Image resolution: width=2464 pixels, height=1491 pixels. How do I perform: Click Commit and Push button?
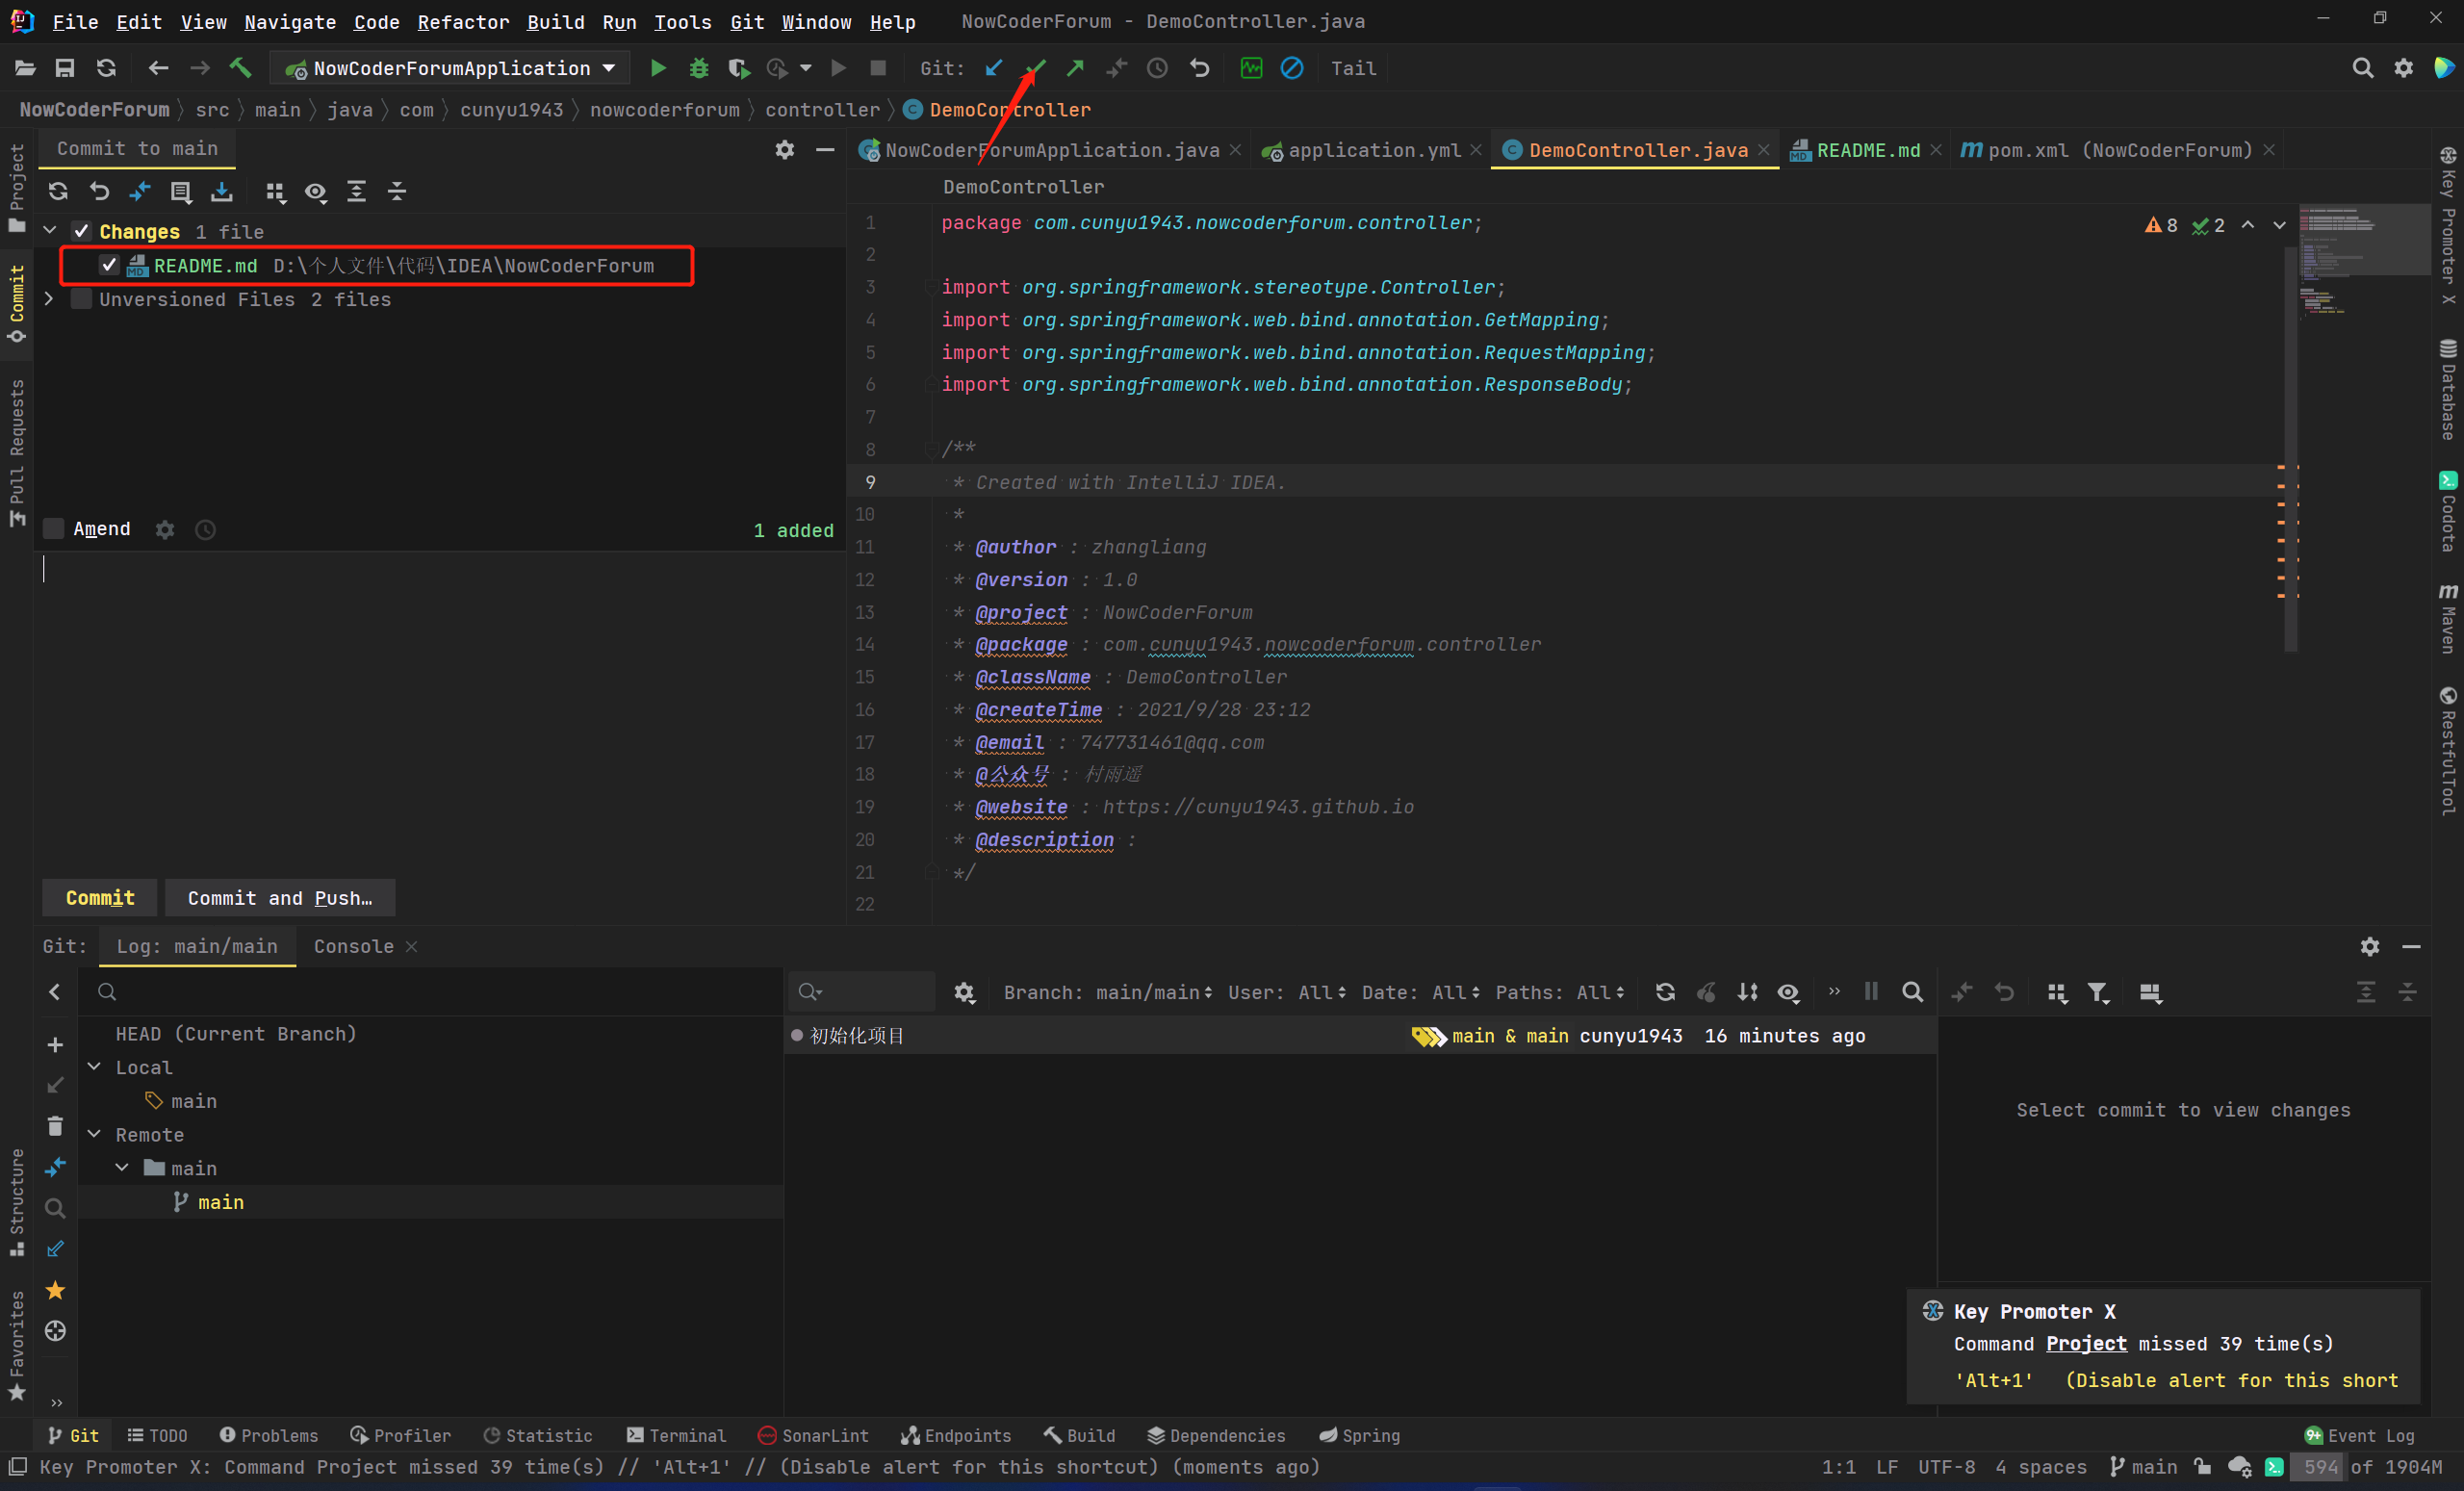280,898
